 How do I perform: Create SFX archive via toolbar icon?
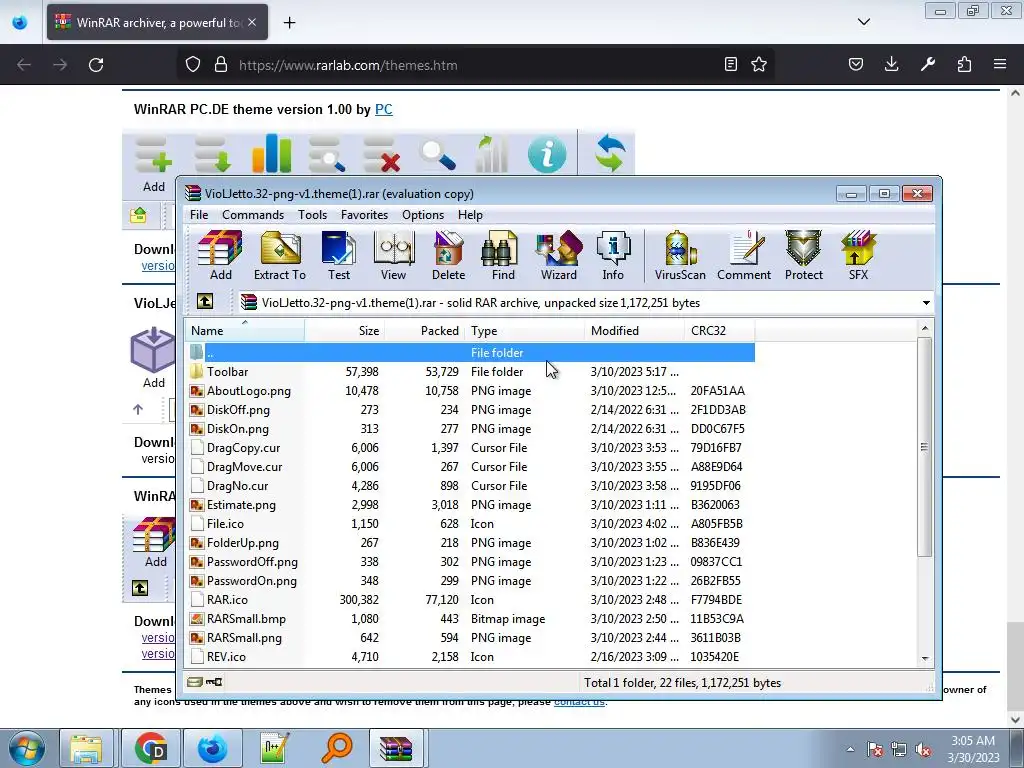(x=858, y=255)
